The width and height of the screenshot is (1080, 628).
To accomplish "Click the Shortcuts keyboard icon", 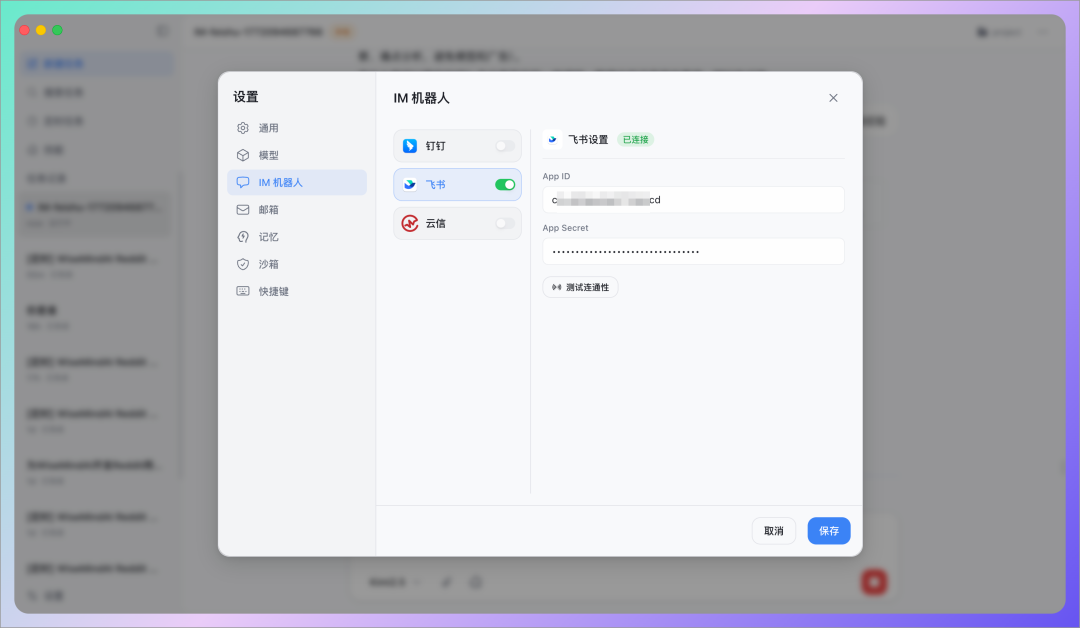I will coord(243,291).
